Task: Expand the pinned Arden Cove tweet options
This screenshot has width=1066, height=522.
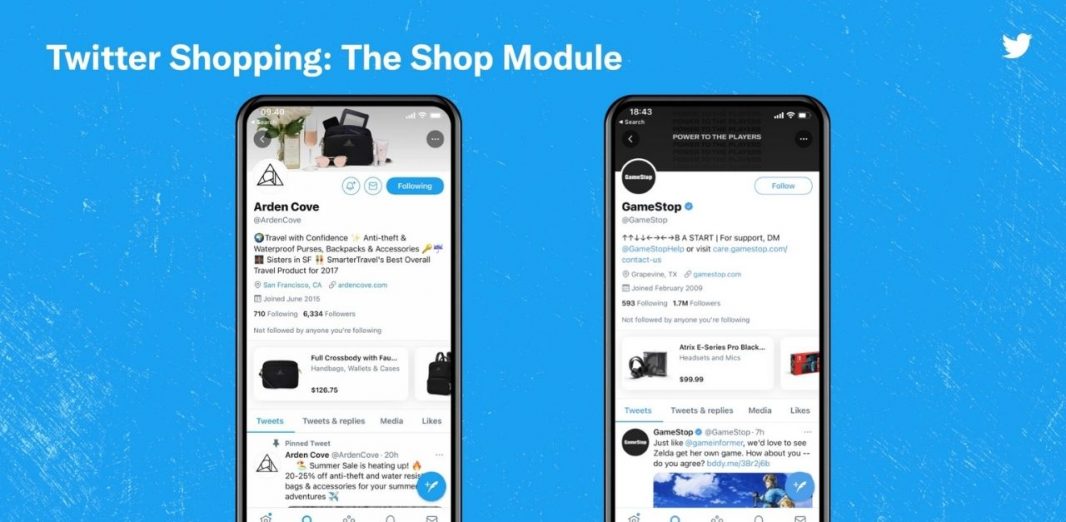Action: (x=439, y=455)
